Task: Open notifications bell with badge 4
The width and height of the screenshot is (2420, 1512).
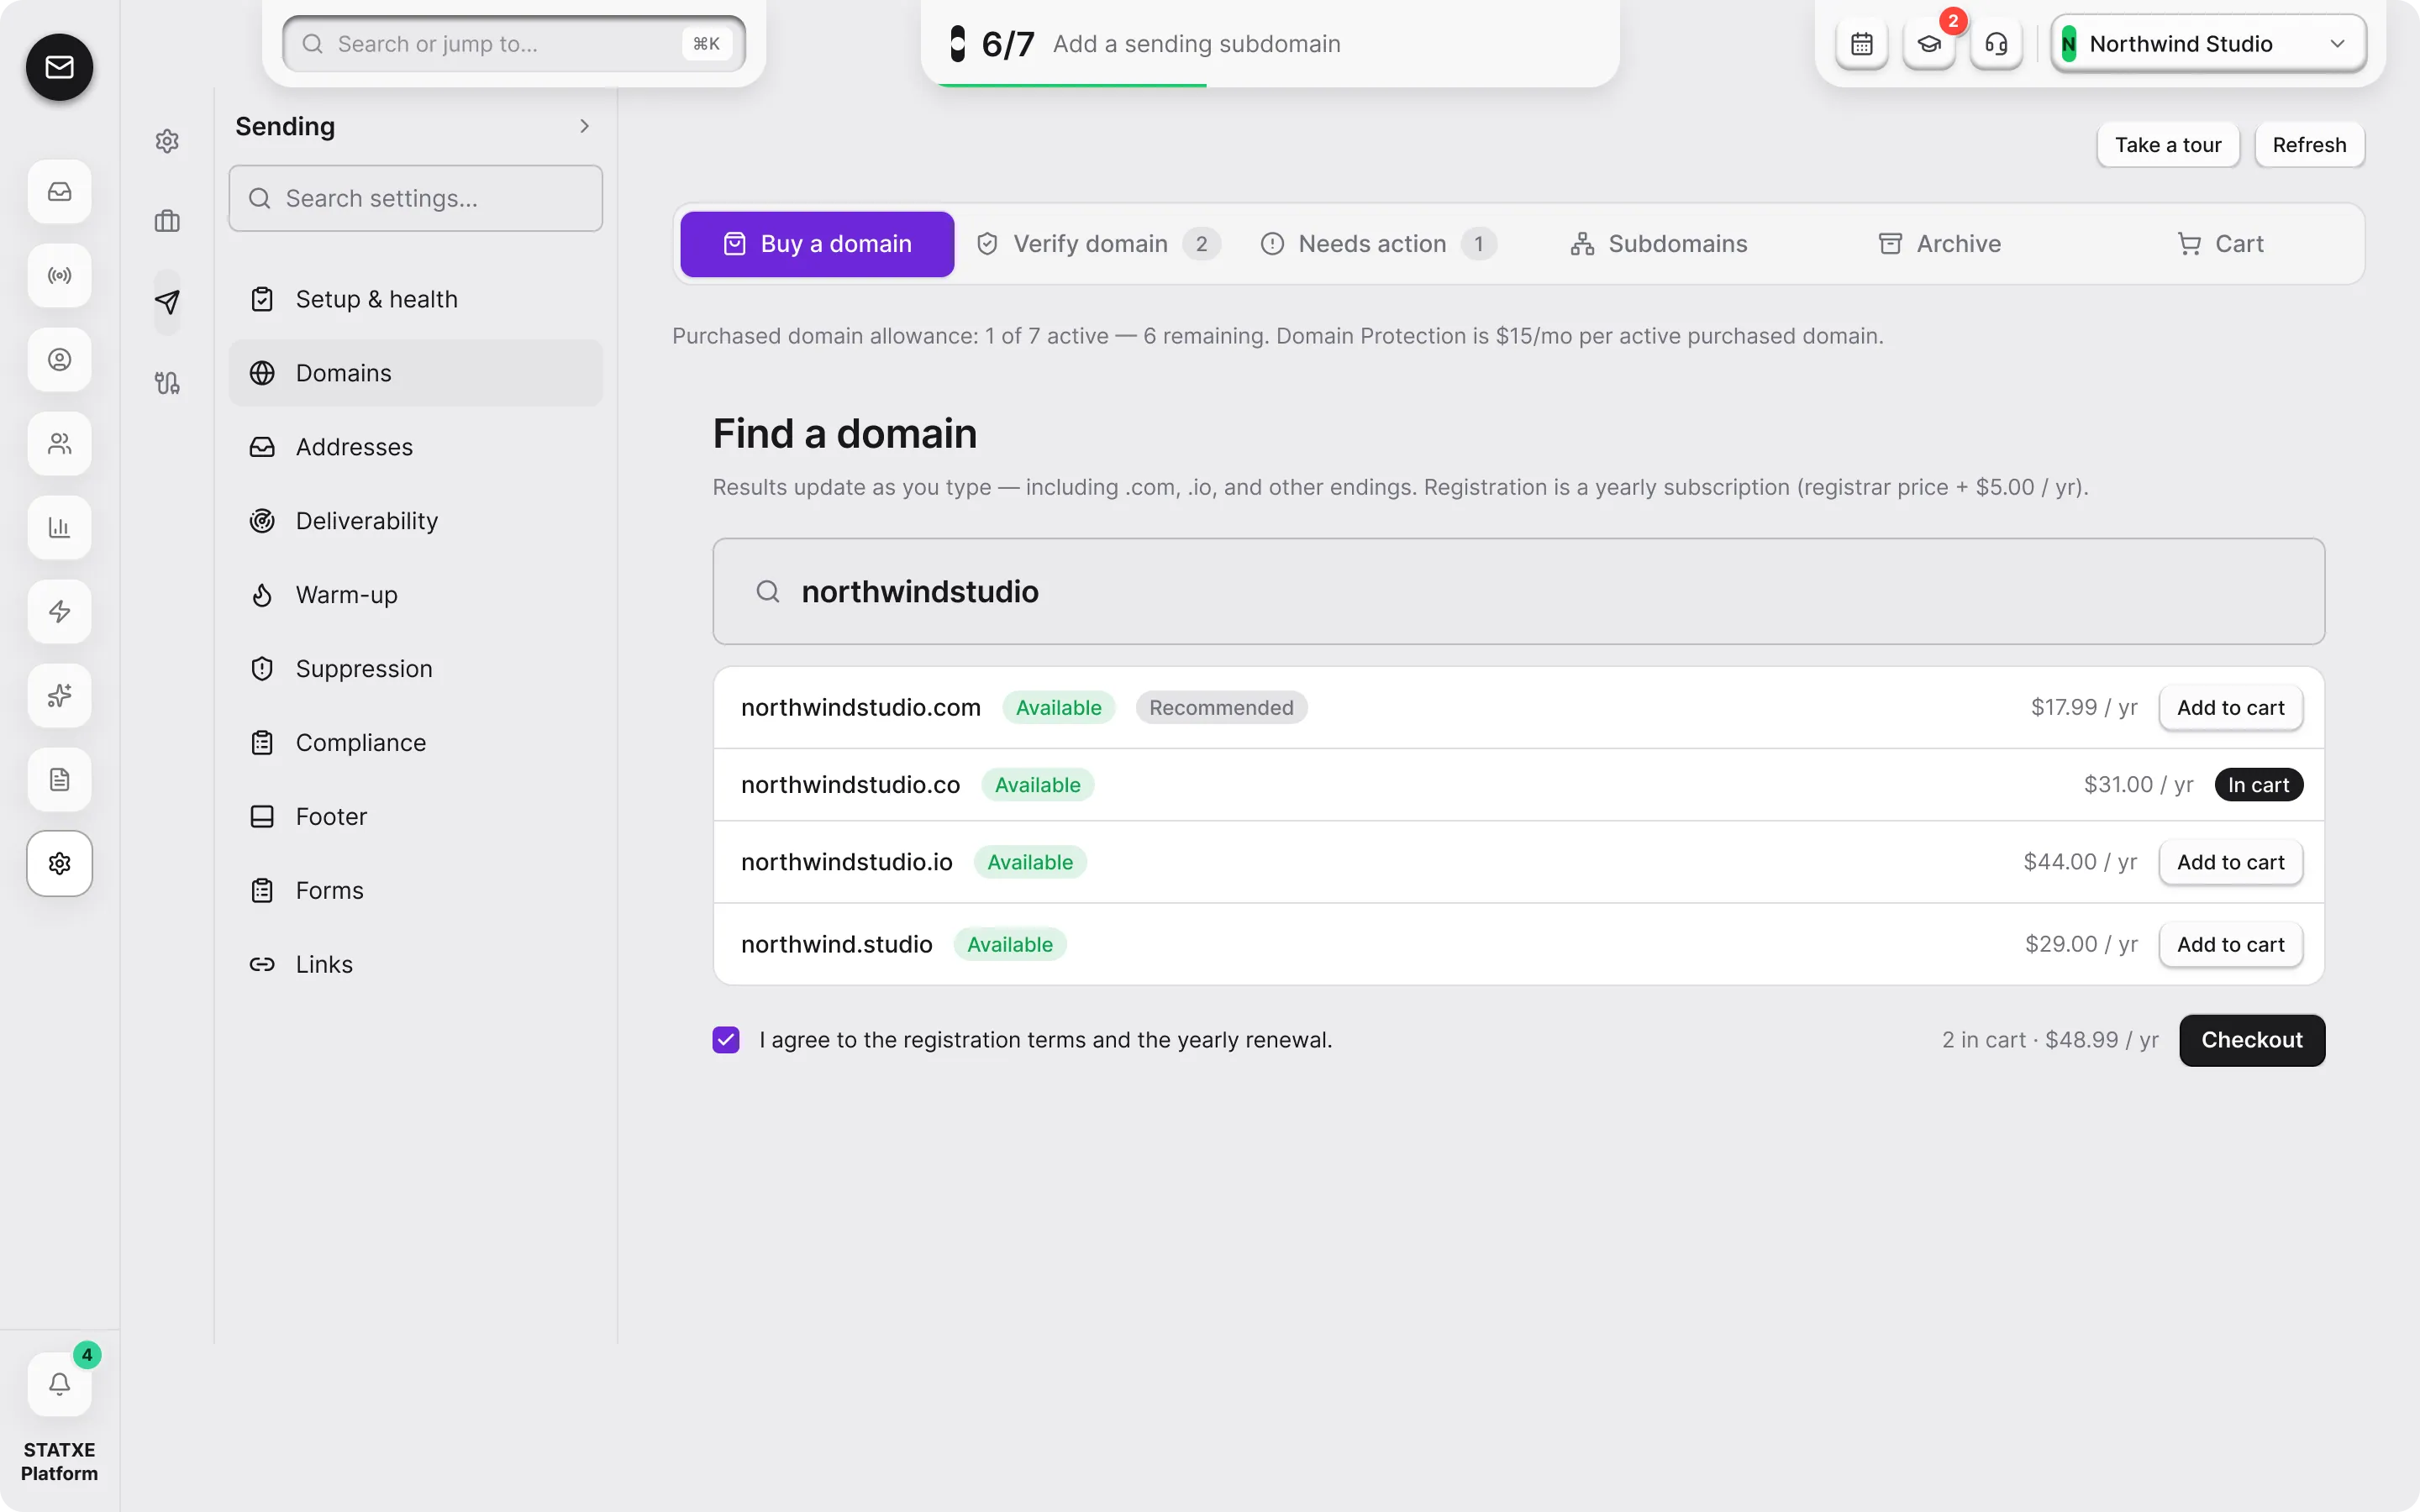Action: pyautogui.click(x=59, y=1384)
